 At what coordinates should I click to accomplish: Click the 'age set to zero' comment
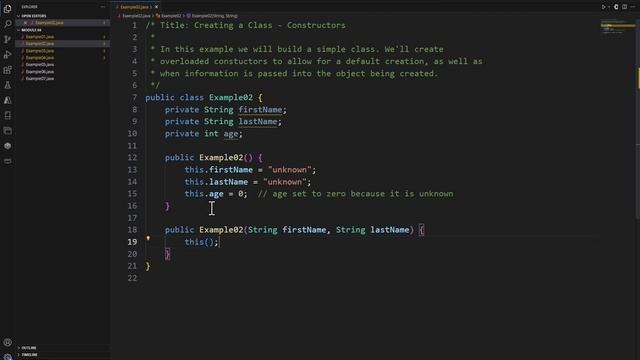coord(356,194)
